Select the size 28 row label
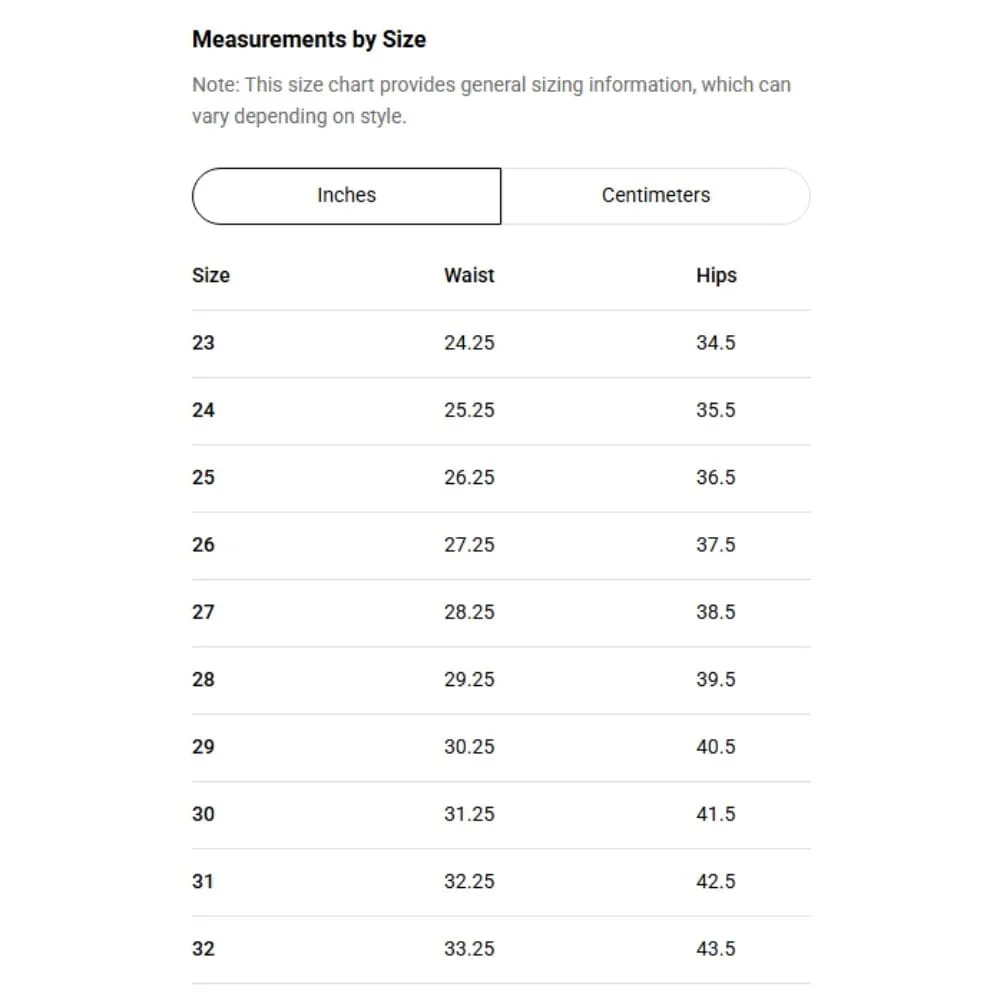1000x1000 pixels. pos(203,679)
